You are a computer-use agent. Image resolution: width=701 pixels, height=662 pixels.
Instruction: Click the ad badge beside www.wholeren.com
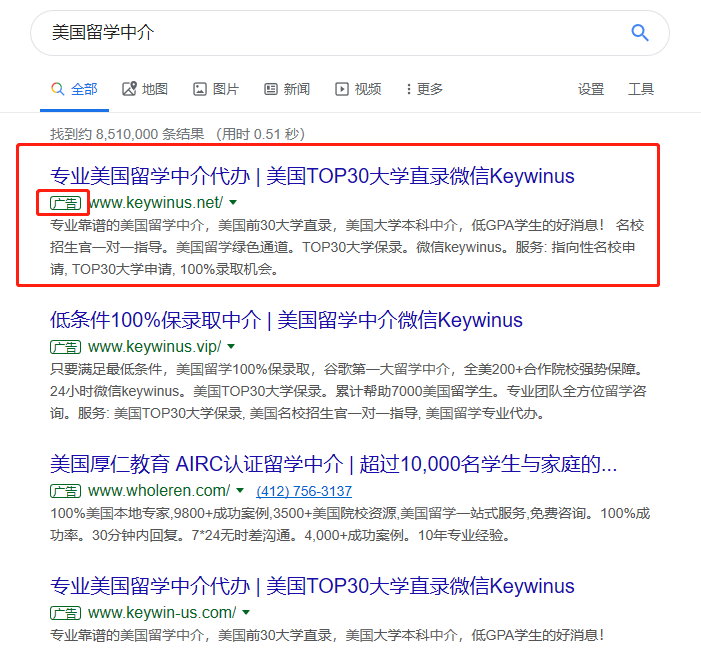[x=66, y=490]
